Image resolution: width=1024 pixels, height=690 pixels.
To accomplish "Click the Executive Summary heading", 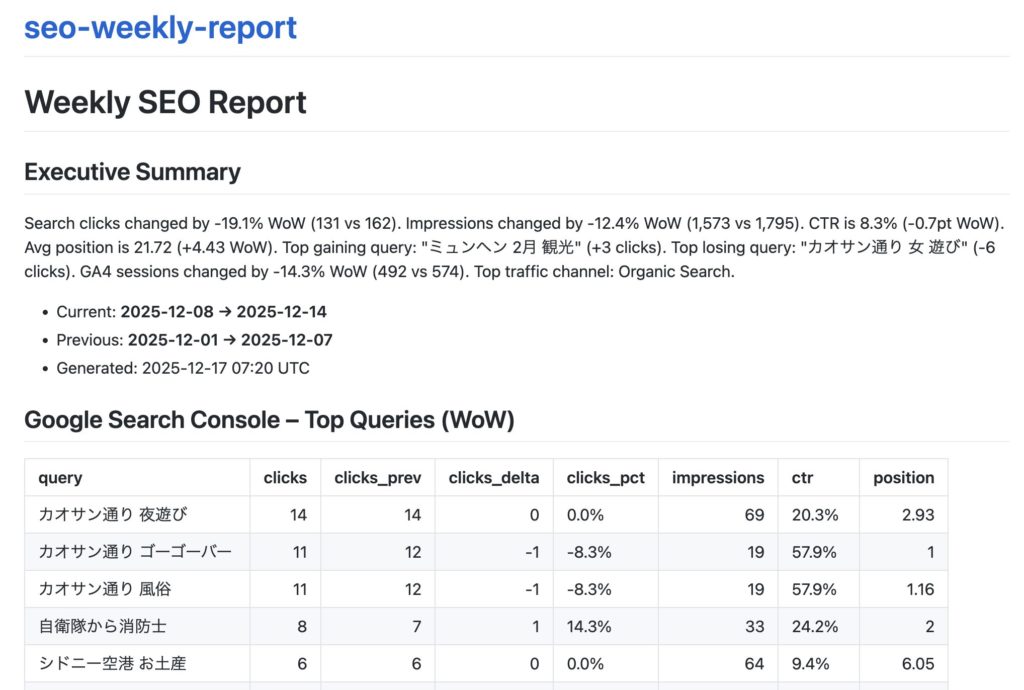I will [x=132, y=171].
